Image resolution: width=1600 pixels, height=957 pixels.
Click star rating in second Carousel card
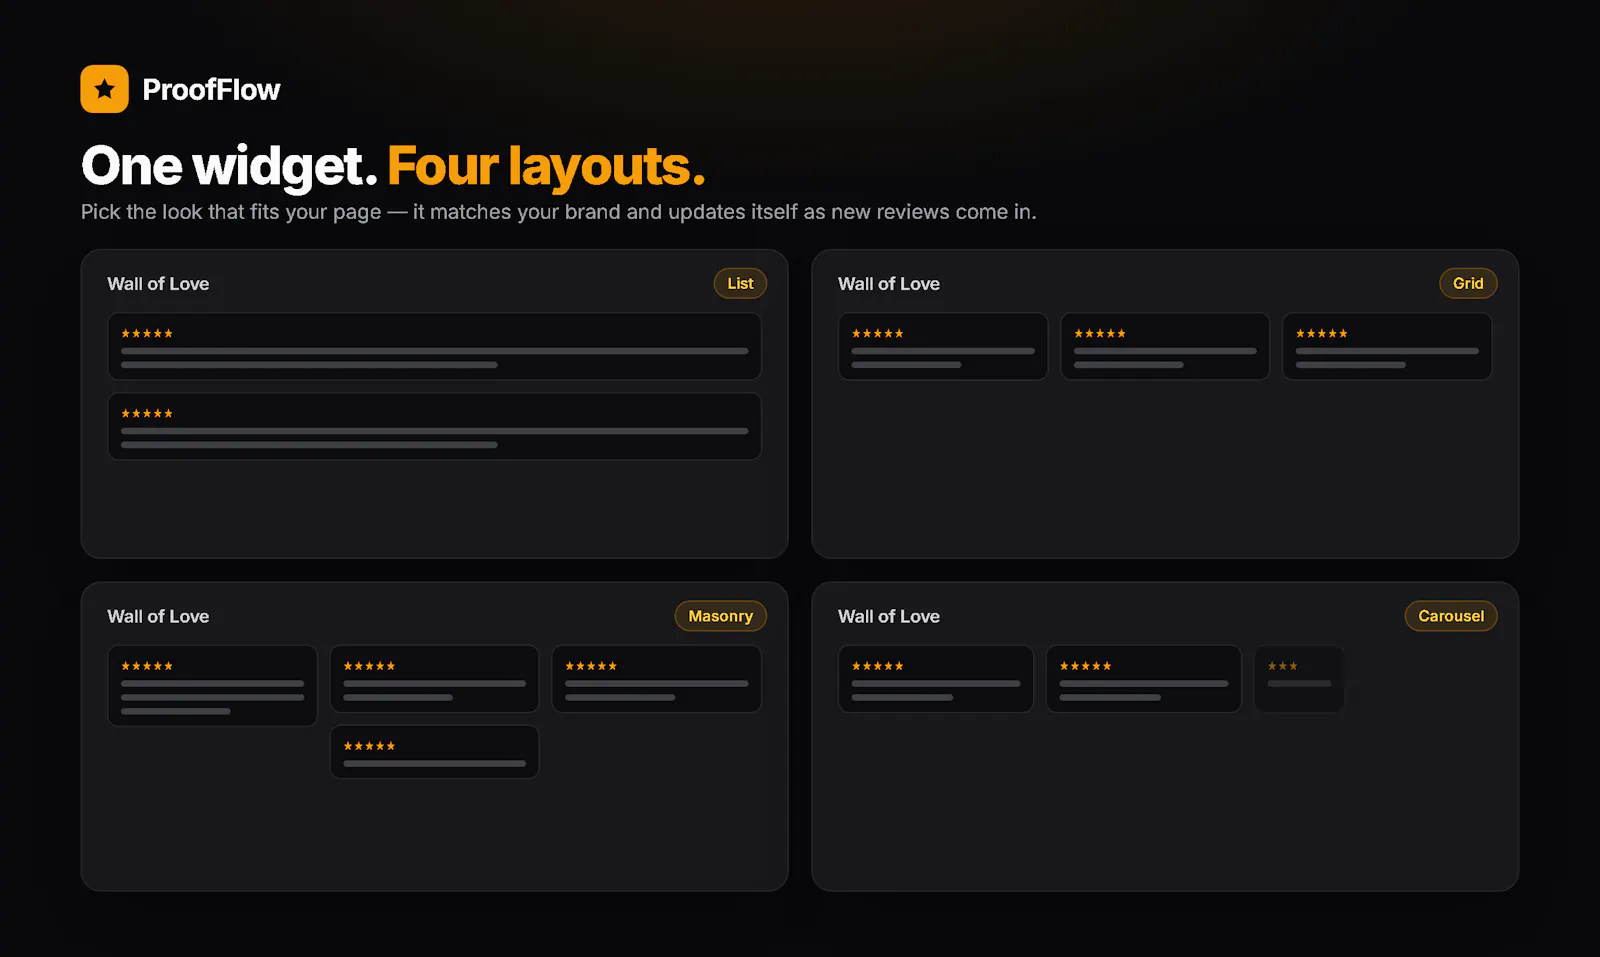pos(1085,666)
